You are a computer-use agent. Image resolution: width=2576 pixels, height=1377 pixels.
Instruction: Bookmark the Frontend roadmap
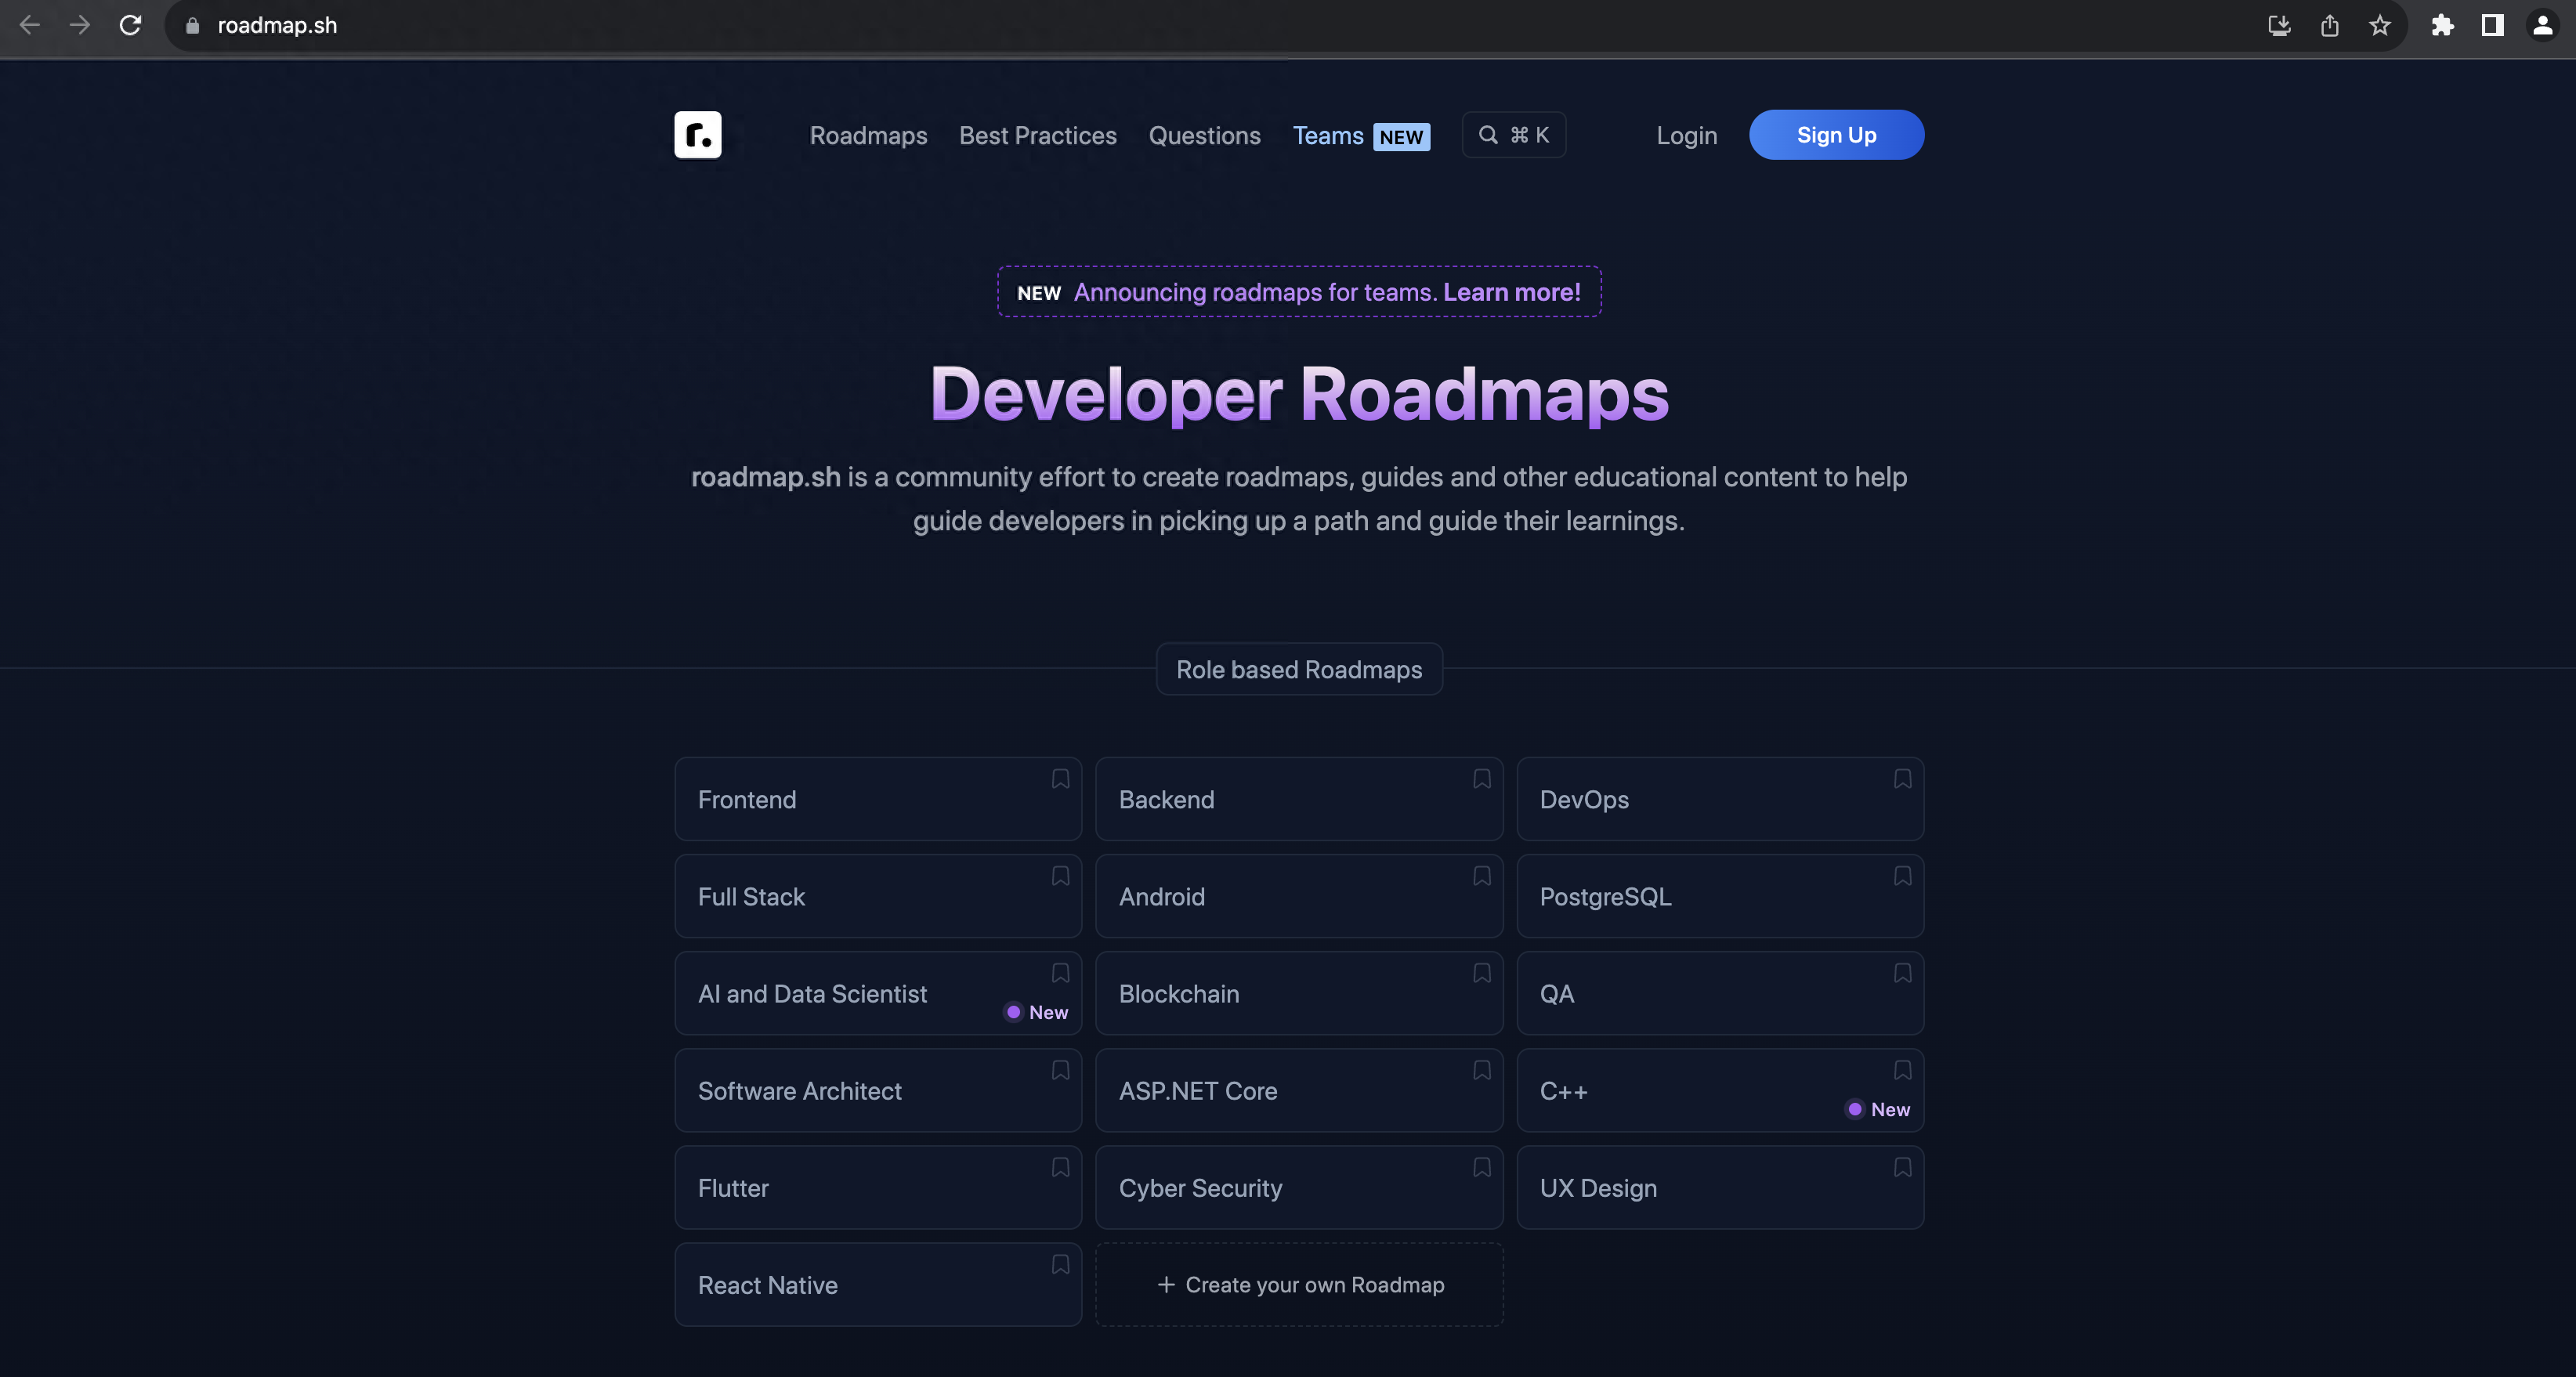[1060, 779]
